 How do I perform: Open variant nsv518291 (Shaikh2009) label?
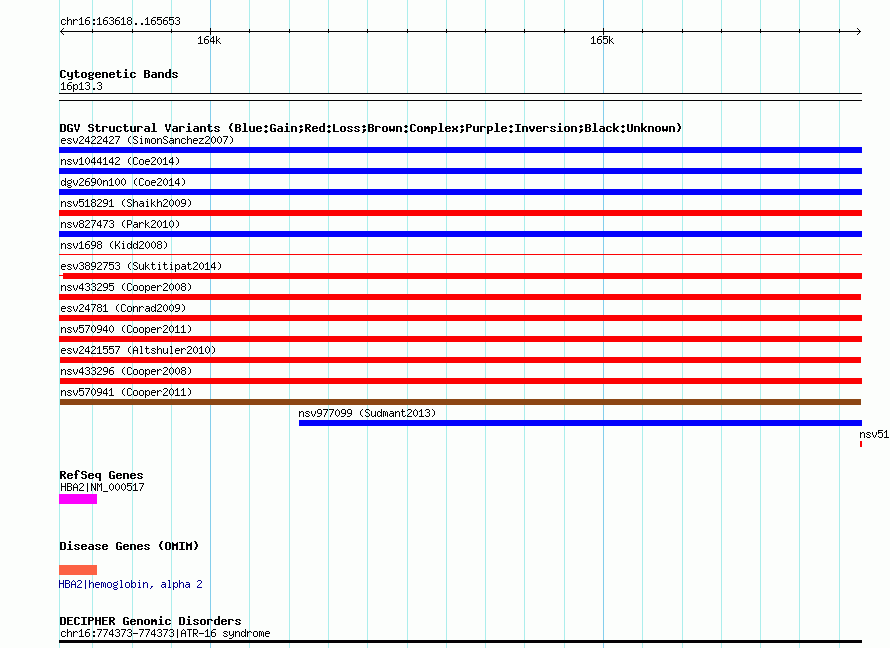126,203
